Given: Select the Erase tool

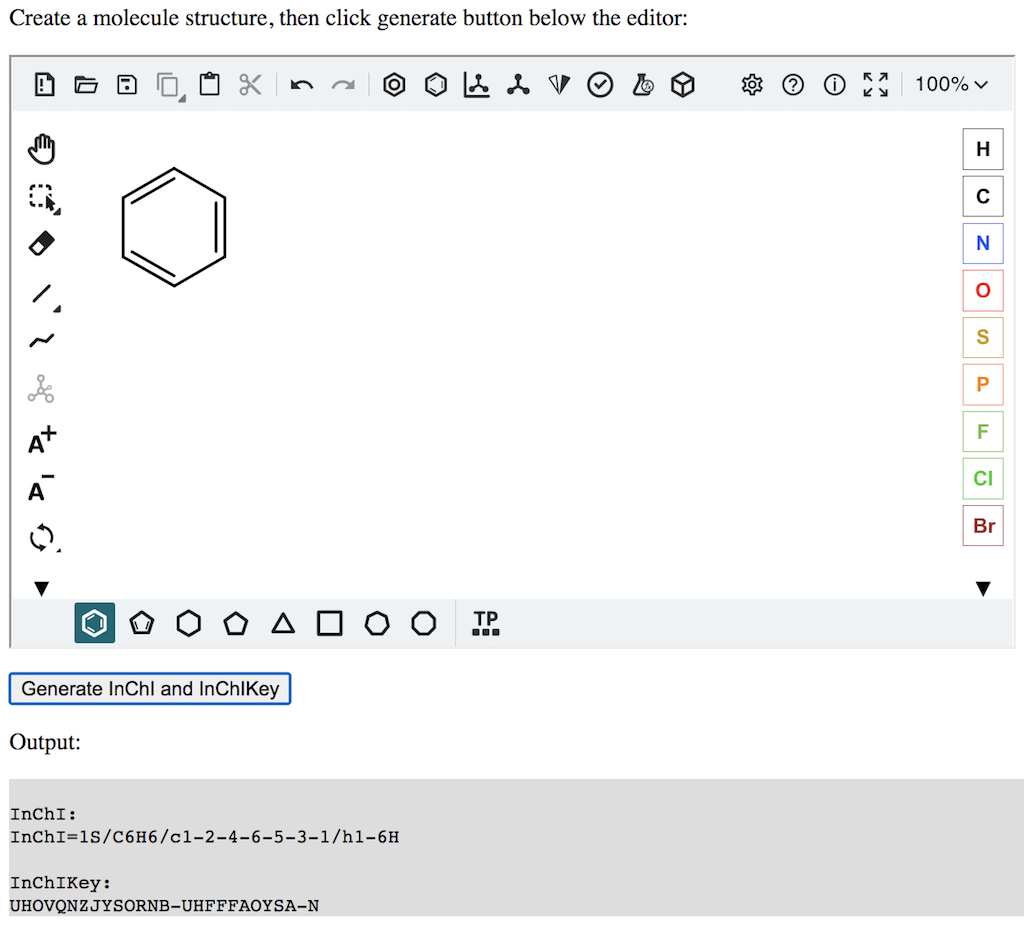Looking at the screenshot, I should (41, 243).
